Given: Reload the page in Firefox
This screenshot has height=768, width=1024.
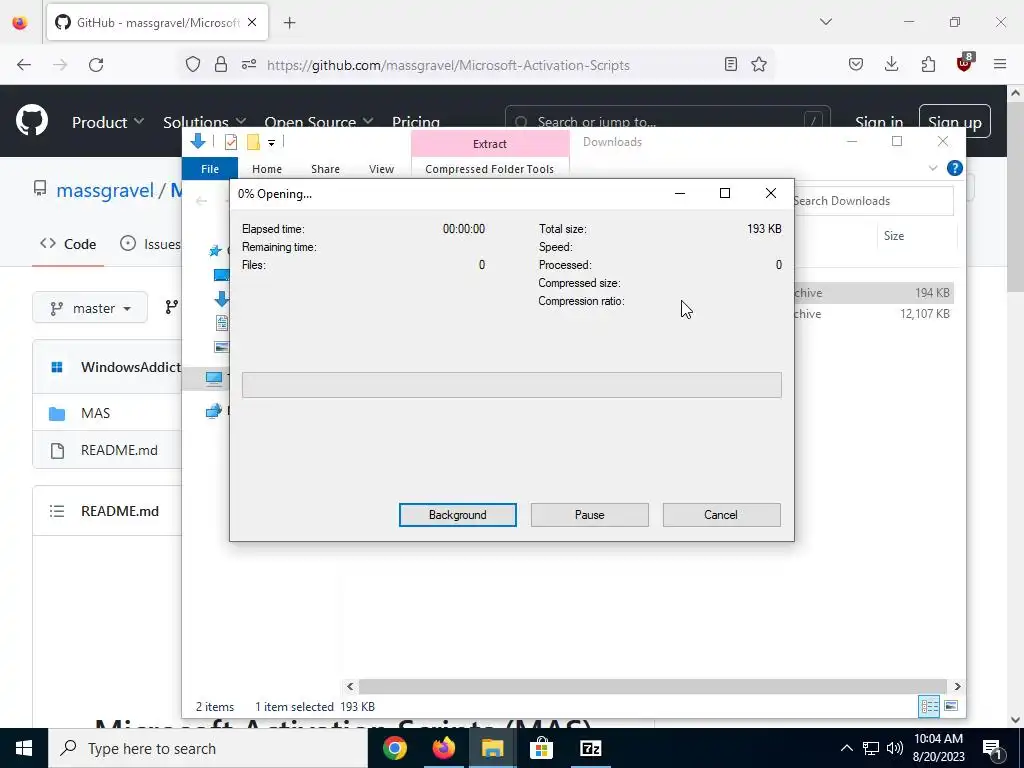Looking at the screenshot, I should click(x=96, y=65).
